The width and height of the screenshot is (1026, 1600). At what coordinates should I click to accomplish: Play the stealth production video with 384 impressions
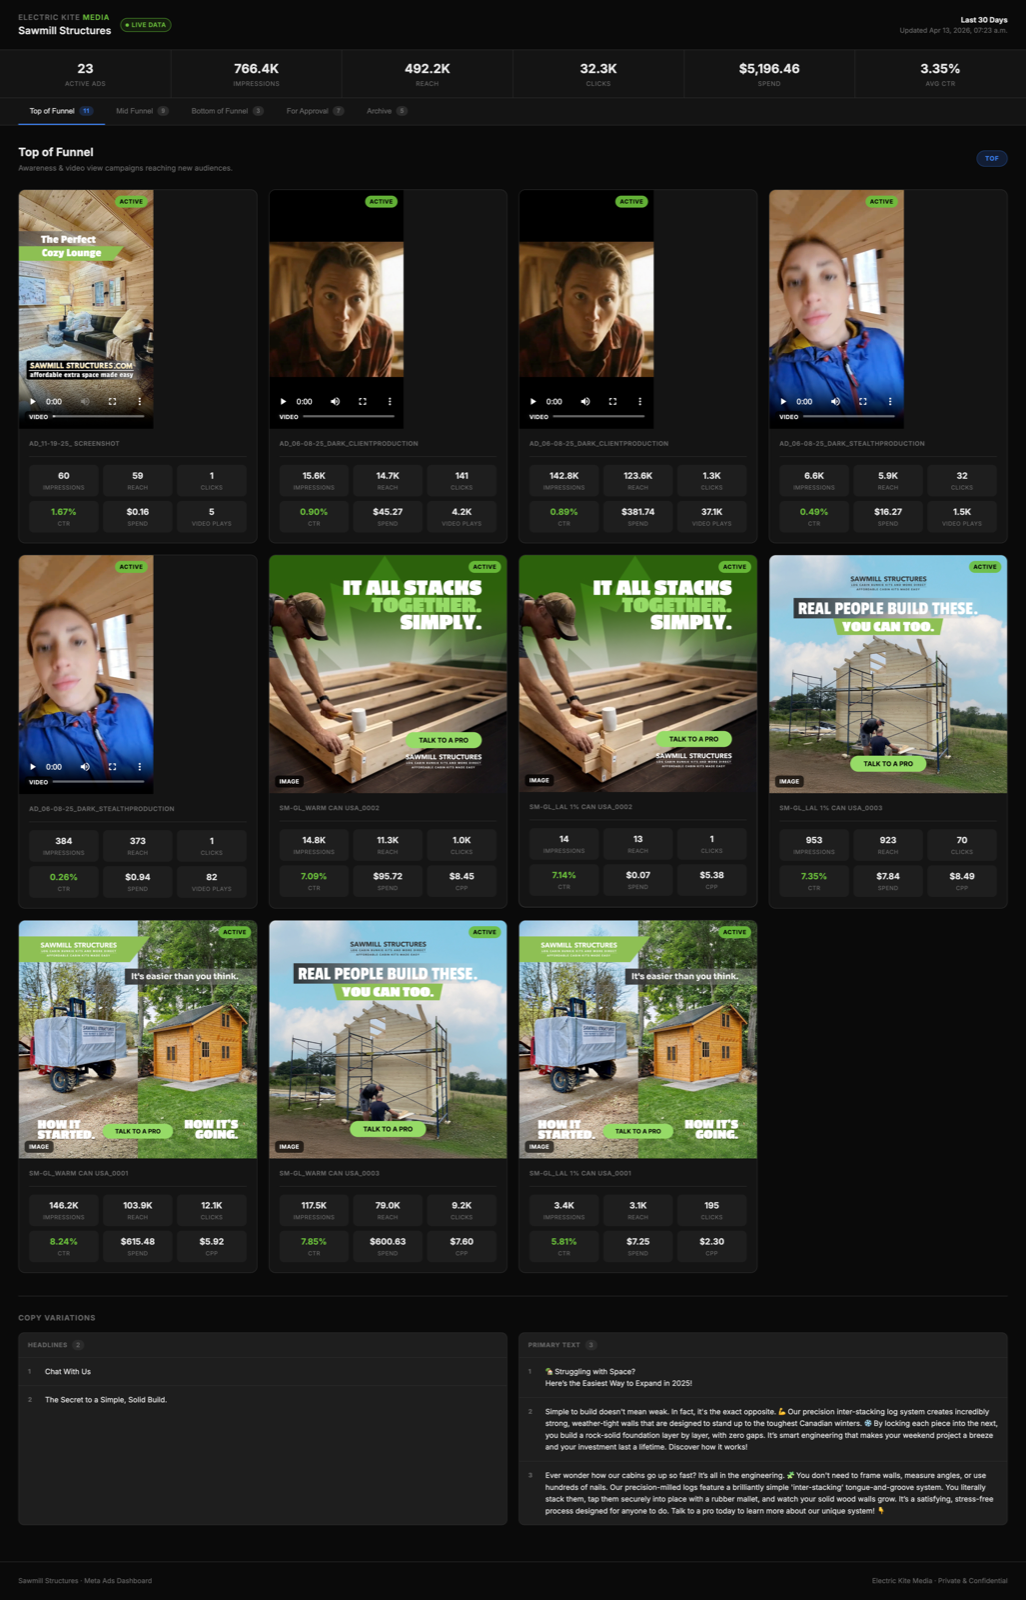pos(33,767)
